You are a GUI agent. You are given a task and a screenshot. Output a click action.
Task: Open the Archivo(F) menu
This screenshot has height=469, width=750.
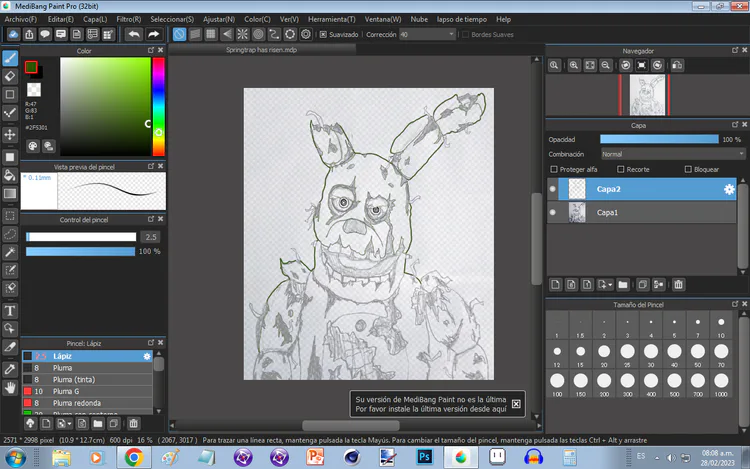tap(21, 19)
